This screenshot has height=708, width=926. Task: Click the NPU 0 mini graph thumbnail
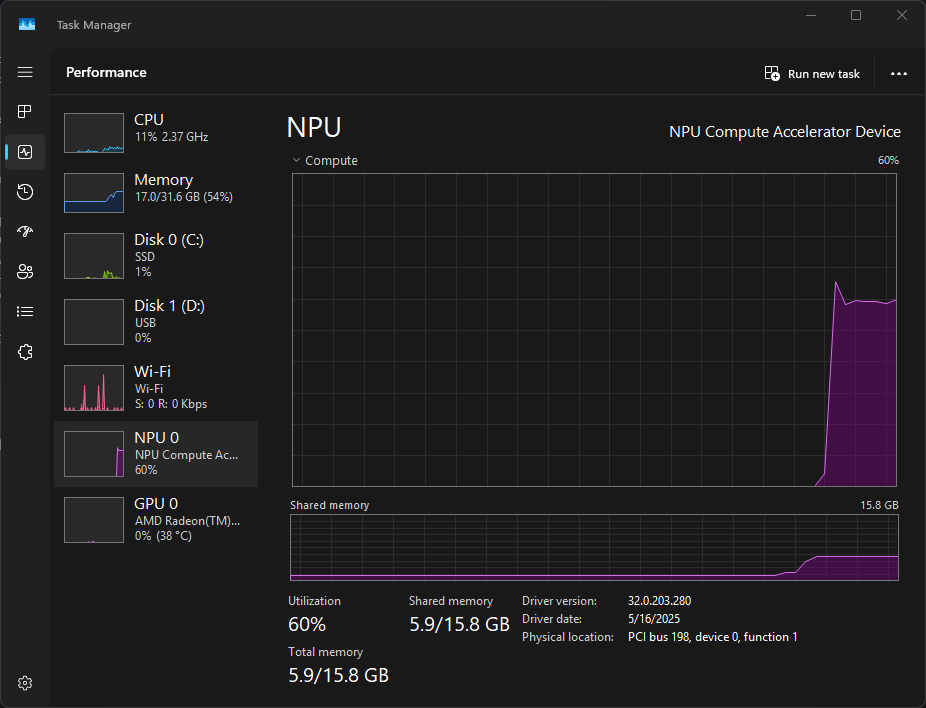[x=94, y=454]
